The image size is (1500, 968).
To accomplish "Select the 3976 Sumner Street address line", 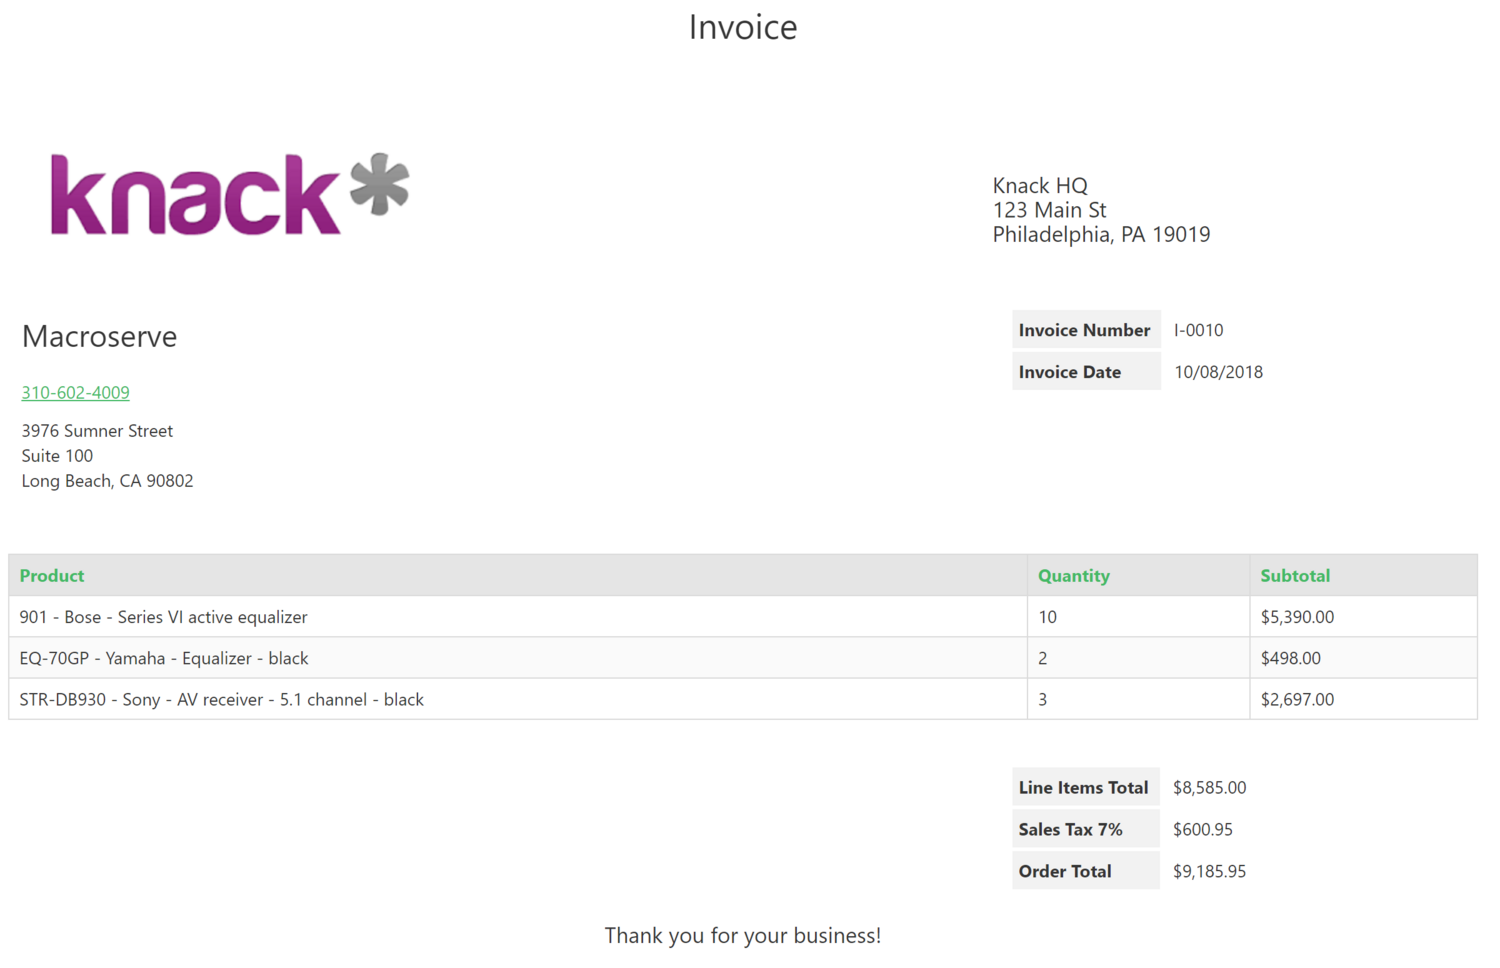I will coord(97,431).
